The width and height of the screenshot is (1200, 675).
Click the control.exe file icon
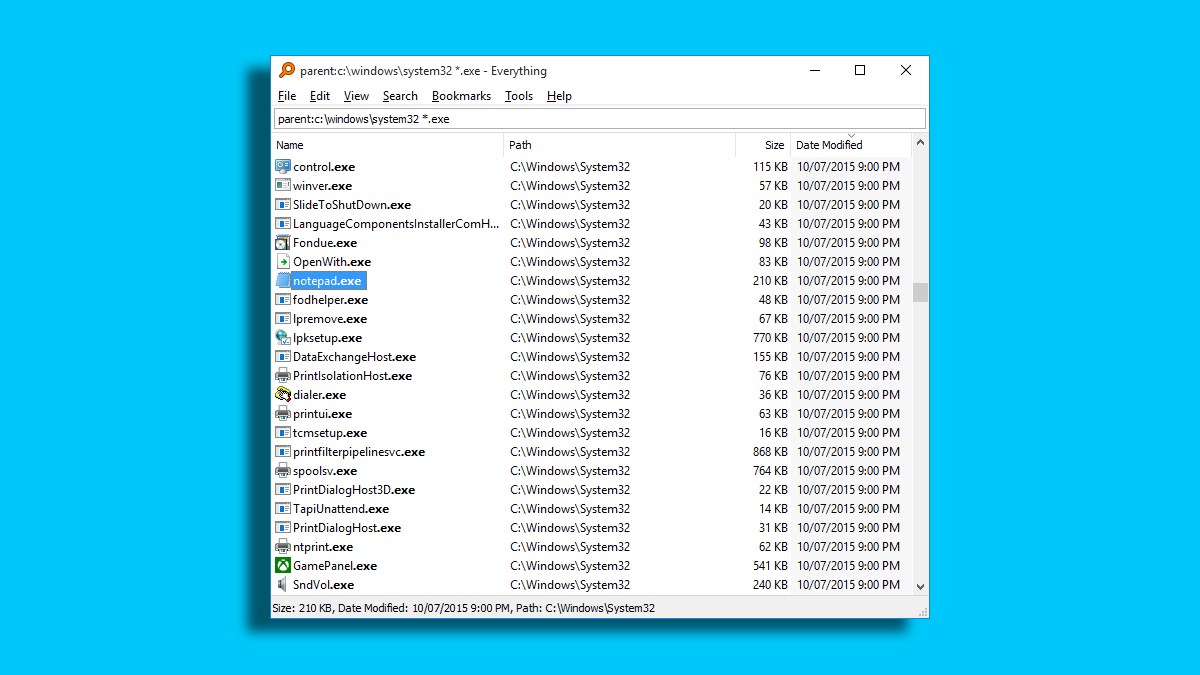tap(283, 167)
